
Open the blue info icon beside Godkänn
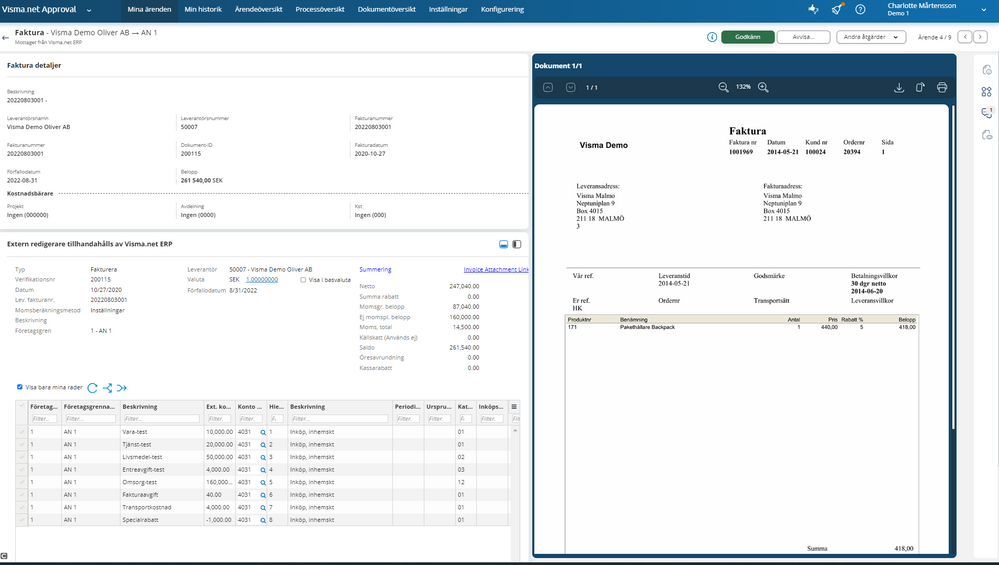712,37
